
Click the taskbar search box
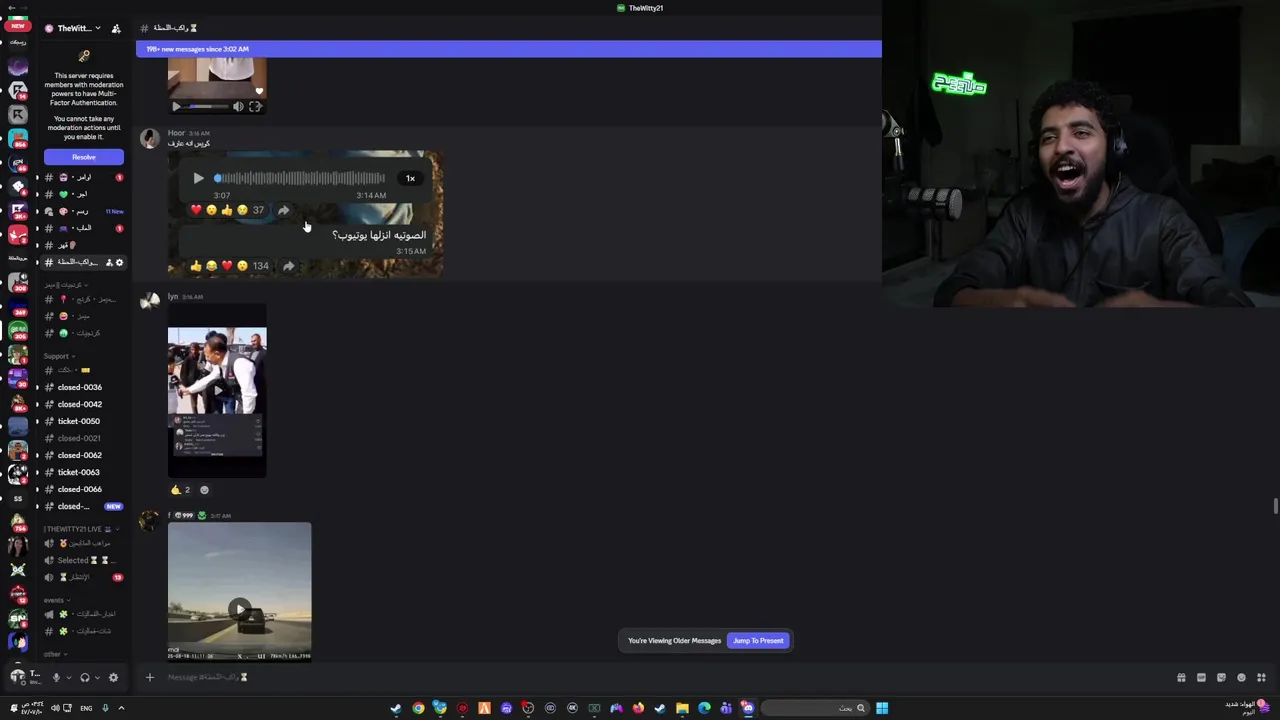click(x=816, y=708)
